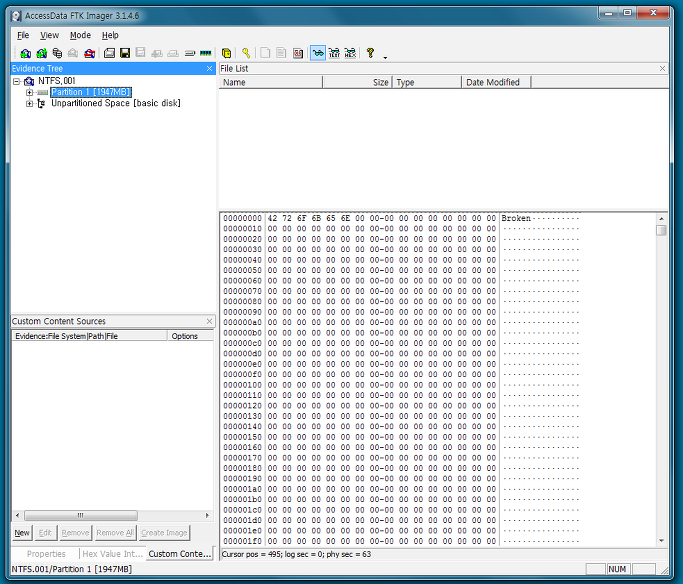Click the Remove All button
The width and height of the screenshot is (683, 584).
tap(115, 533)
